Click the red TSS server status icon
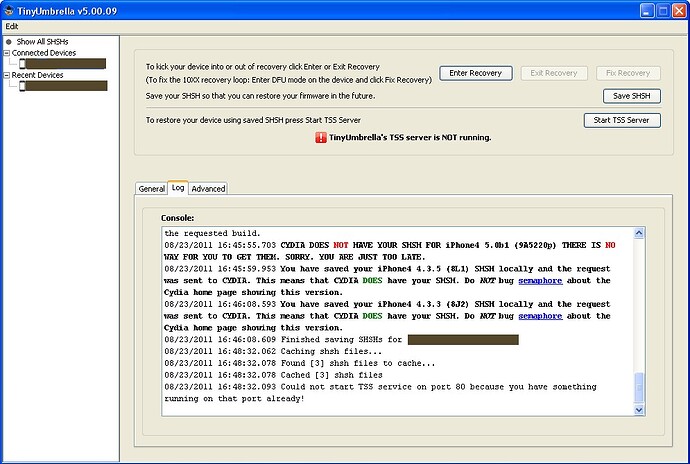Screen dimensions: 690x464 coord(320,137)
